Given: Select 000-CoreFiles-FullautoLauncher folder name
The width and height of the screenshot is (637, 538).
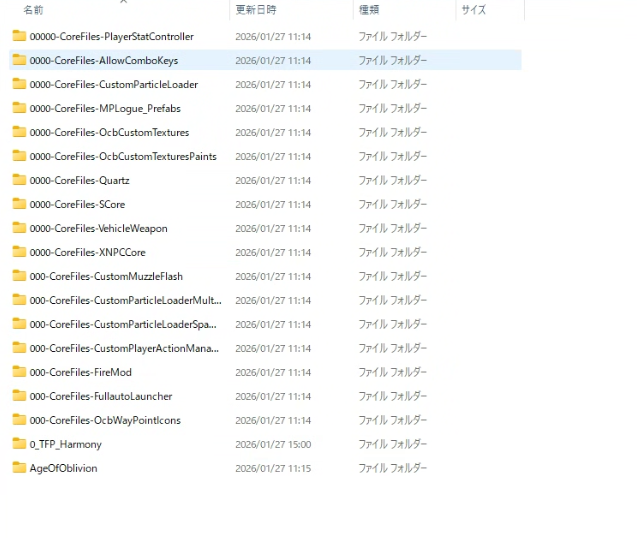Looking at the screenshot, I should (101, 396).
